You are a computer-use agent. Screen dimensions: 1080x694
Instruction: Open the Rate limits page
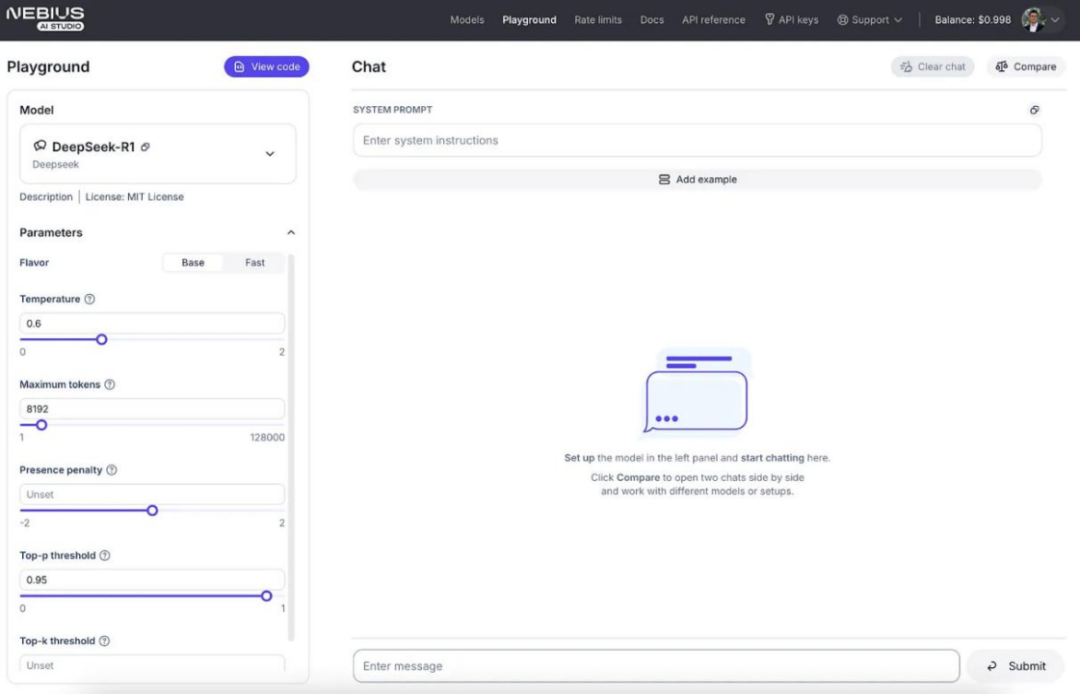coord(598,20)
